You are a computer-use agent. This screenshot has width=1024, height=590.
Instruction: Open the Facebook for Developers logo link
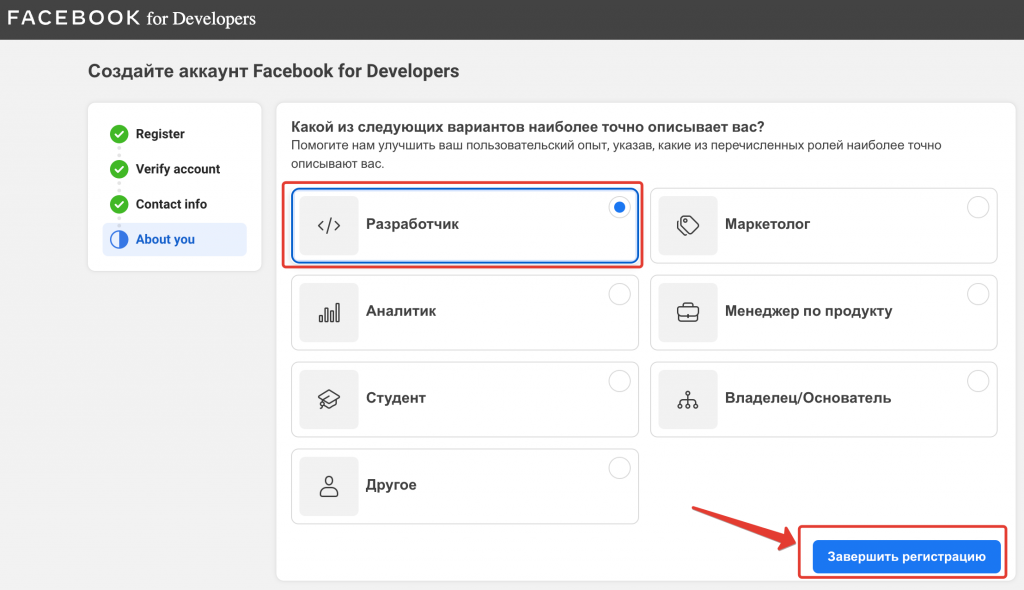(x=131, y=18)
